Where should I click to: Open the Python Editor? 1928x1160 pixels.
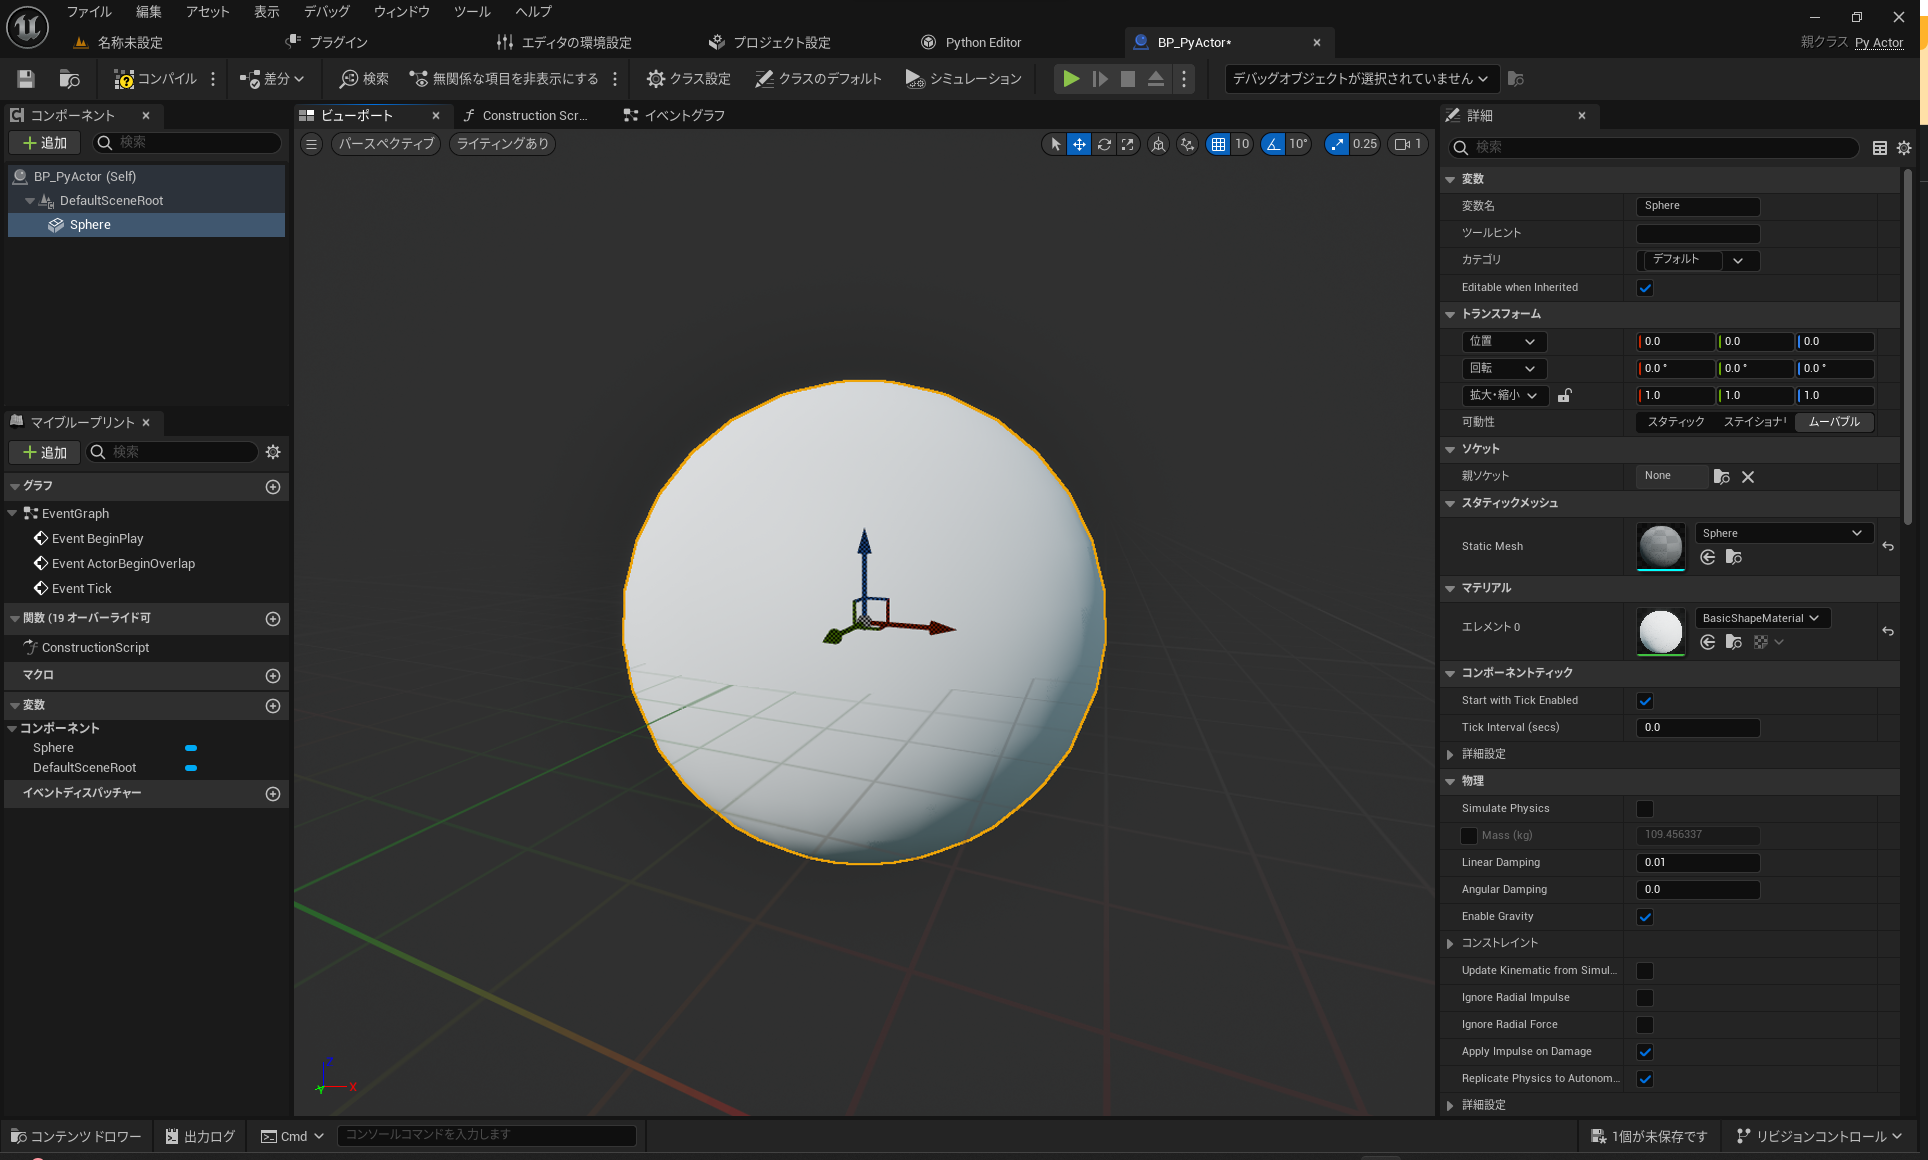click(x=970, y=42)
